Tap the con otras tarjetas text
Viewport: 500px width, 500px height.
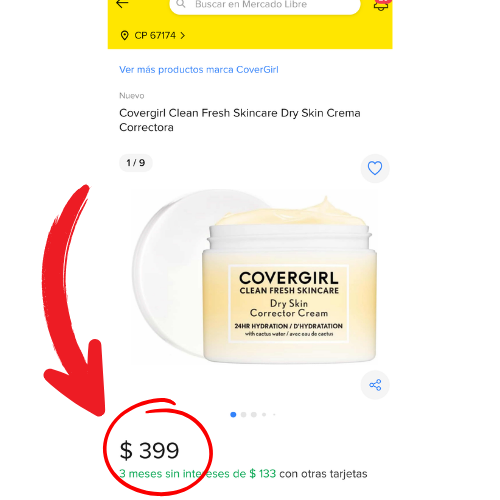tap(323, 474)
